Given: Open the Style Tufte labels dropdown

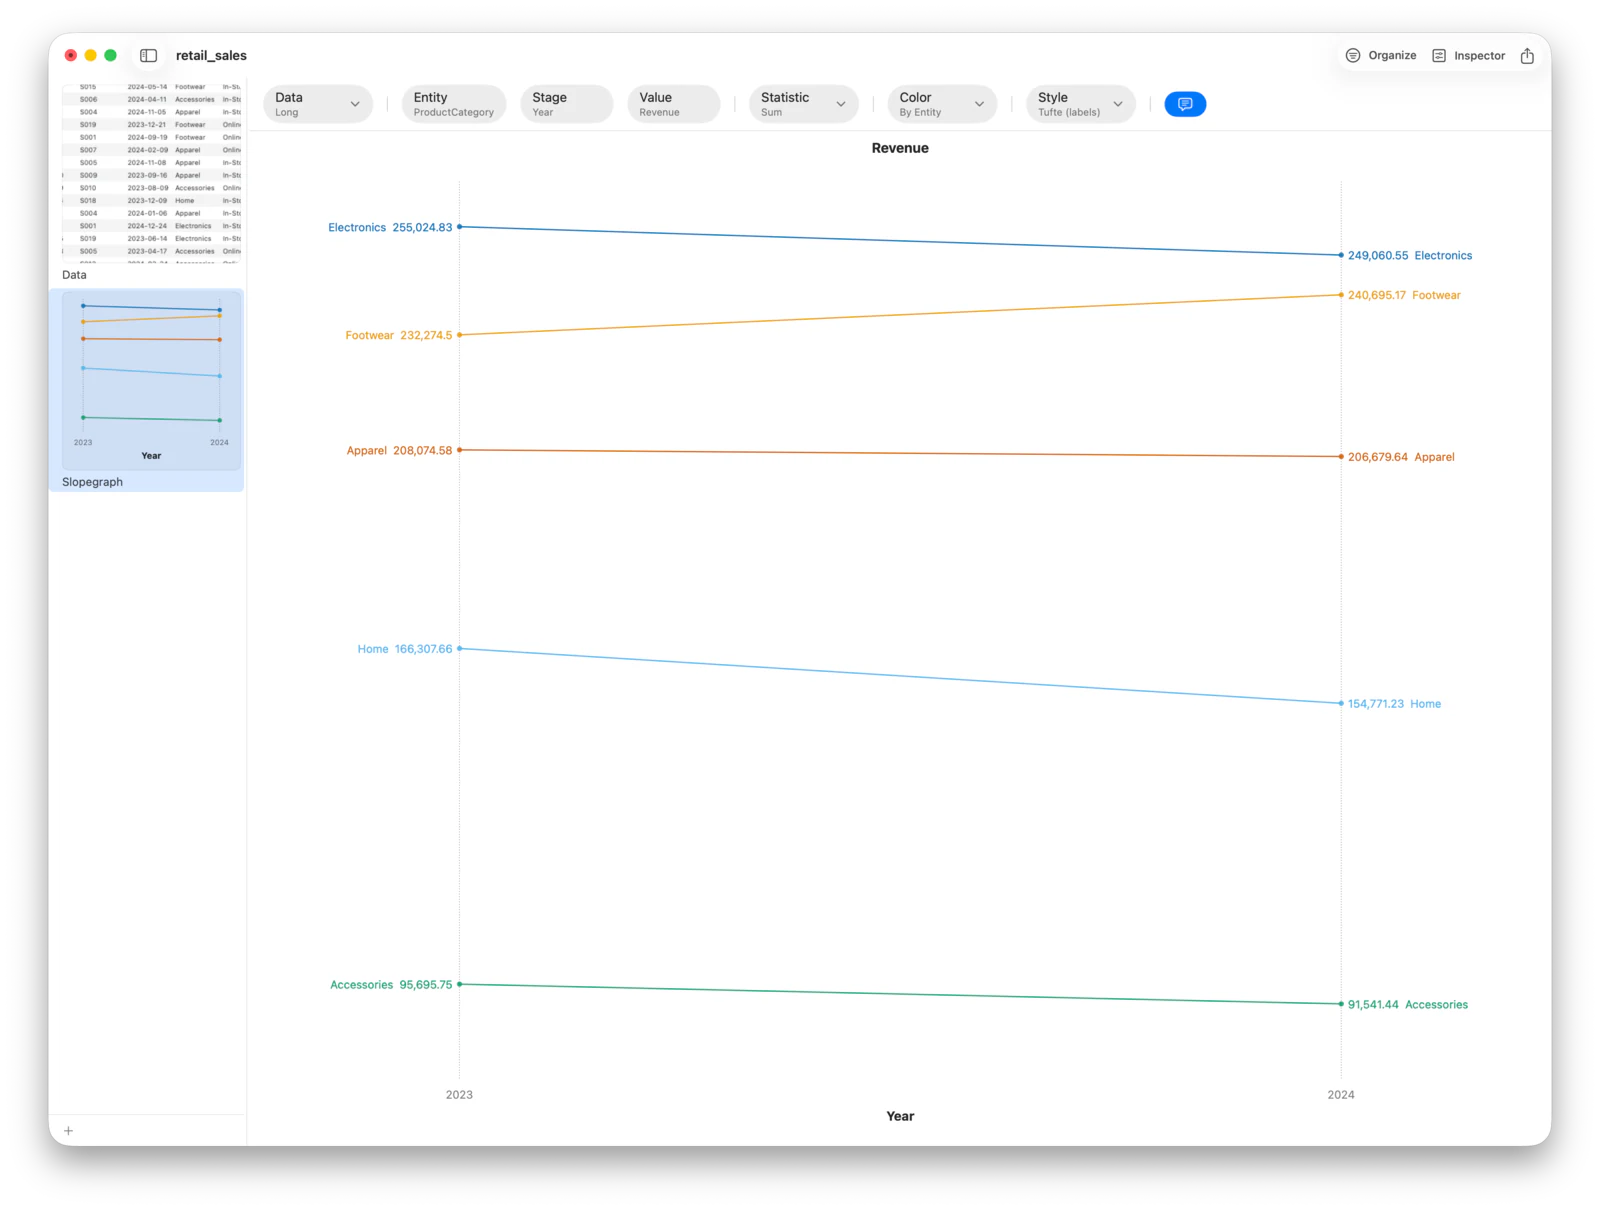Looking at the screenshot, I should 1080,104.
